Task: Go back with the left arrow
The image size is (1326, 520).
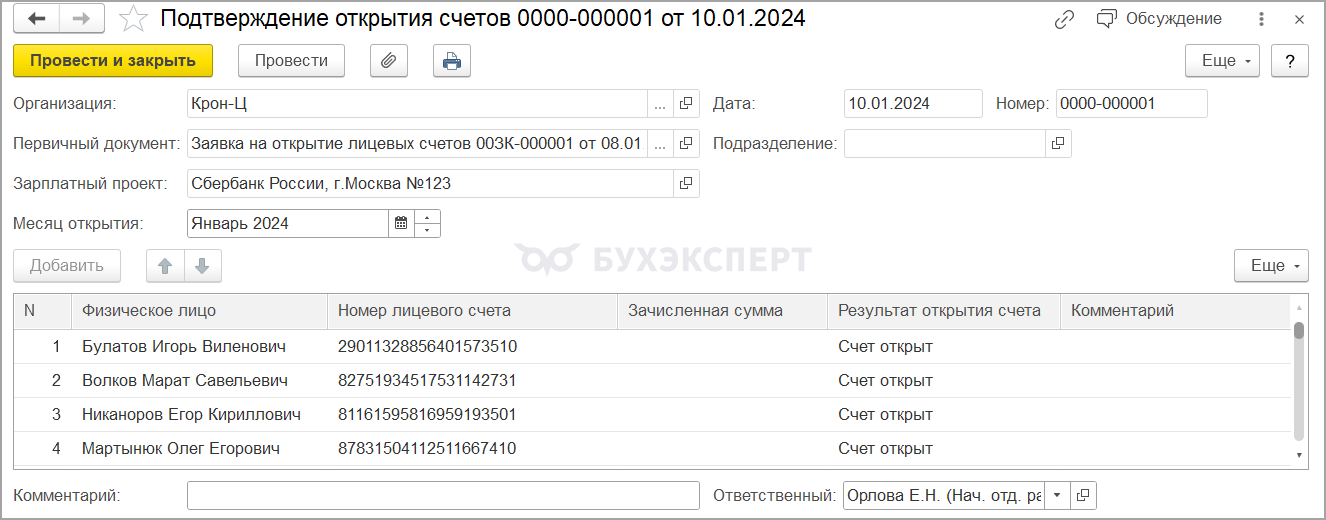Action: pyautogui.click(x=37, y=19)
